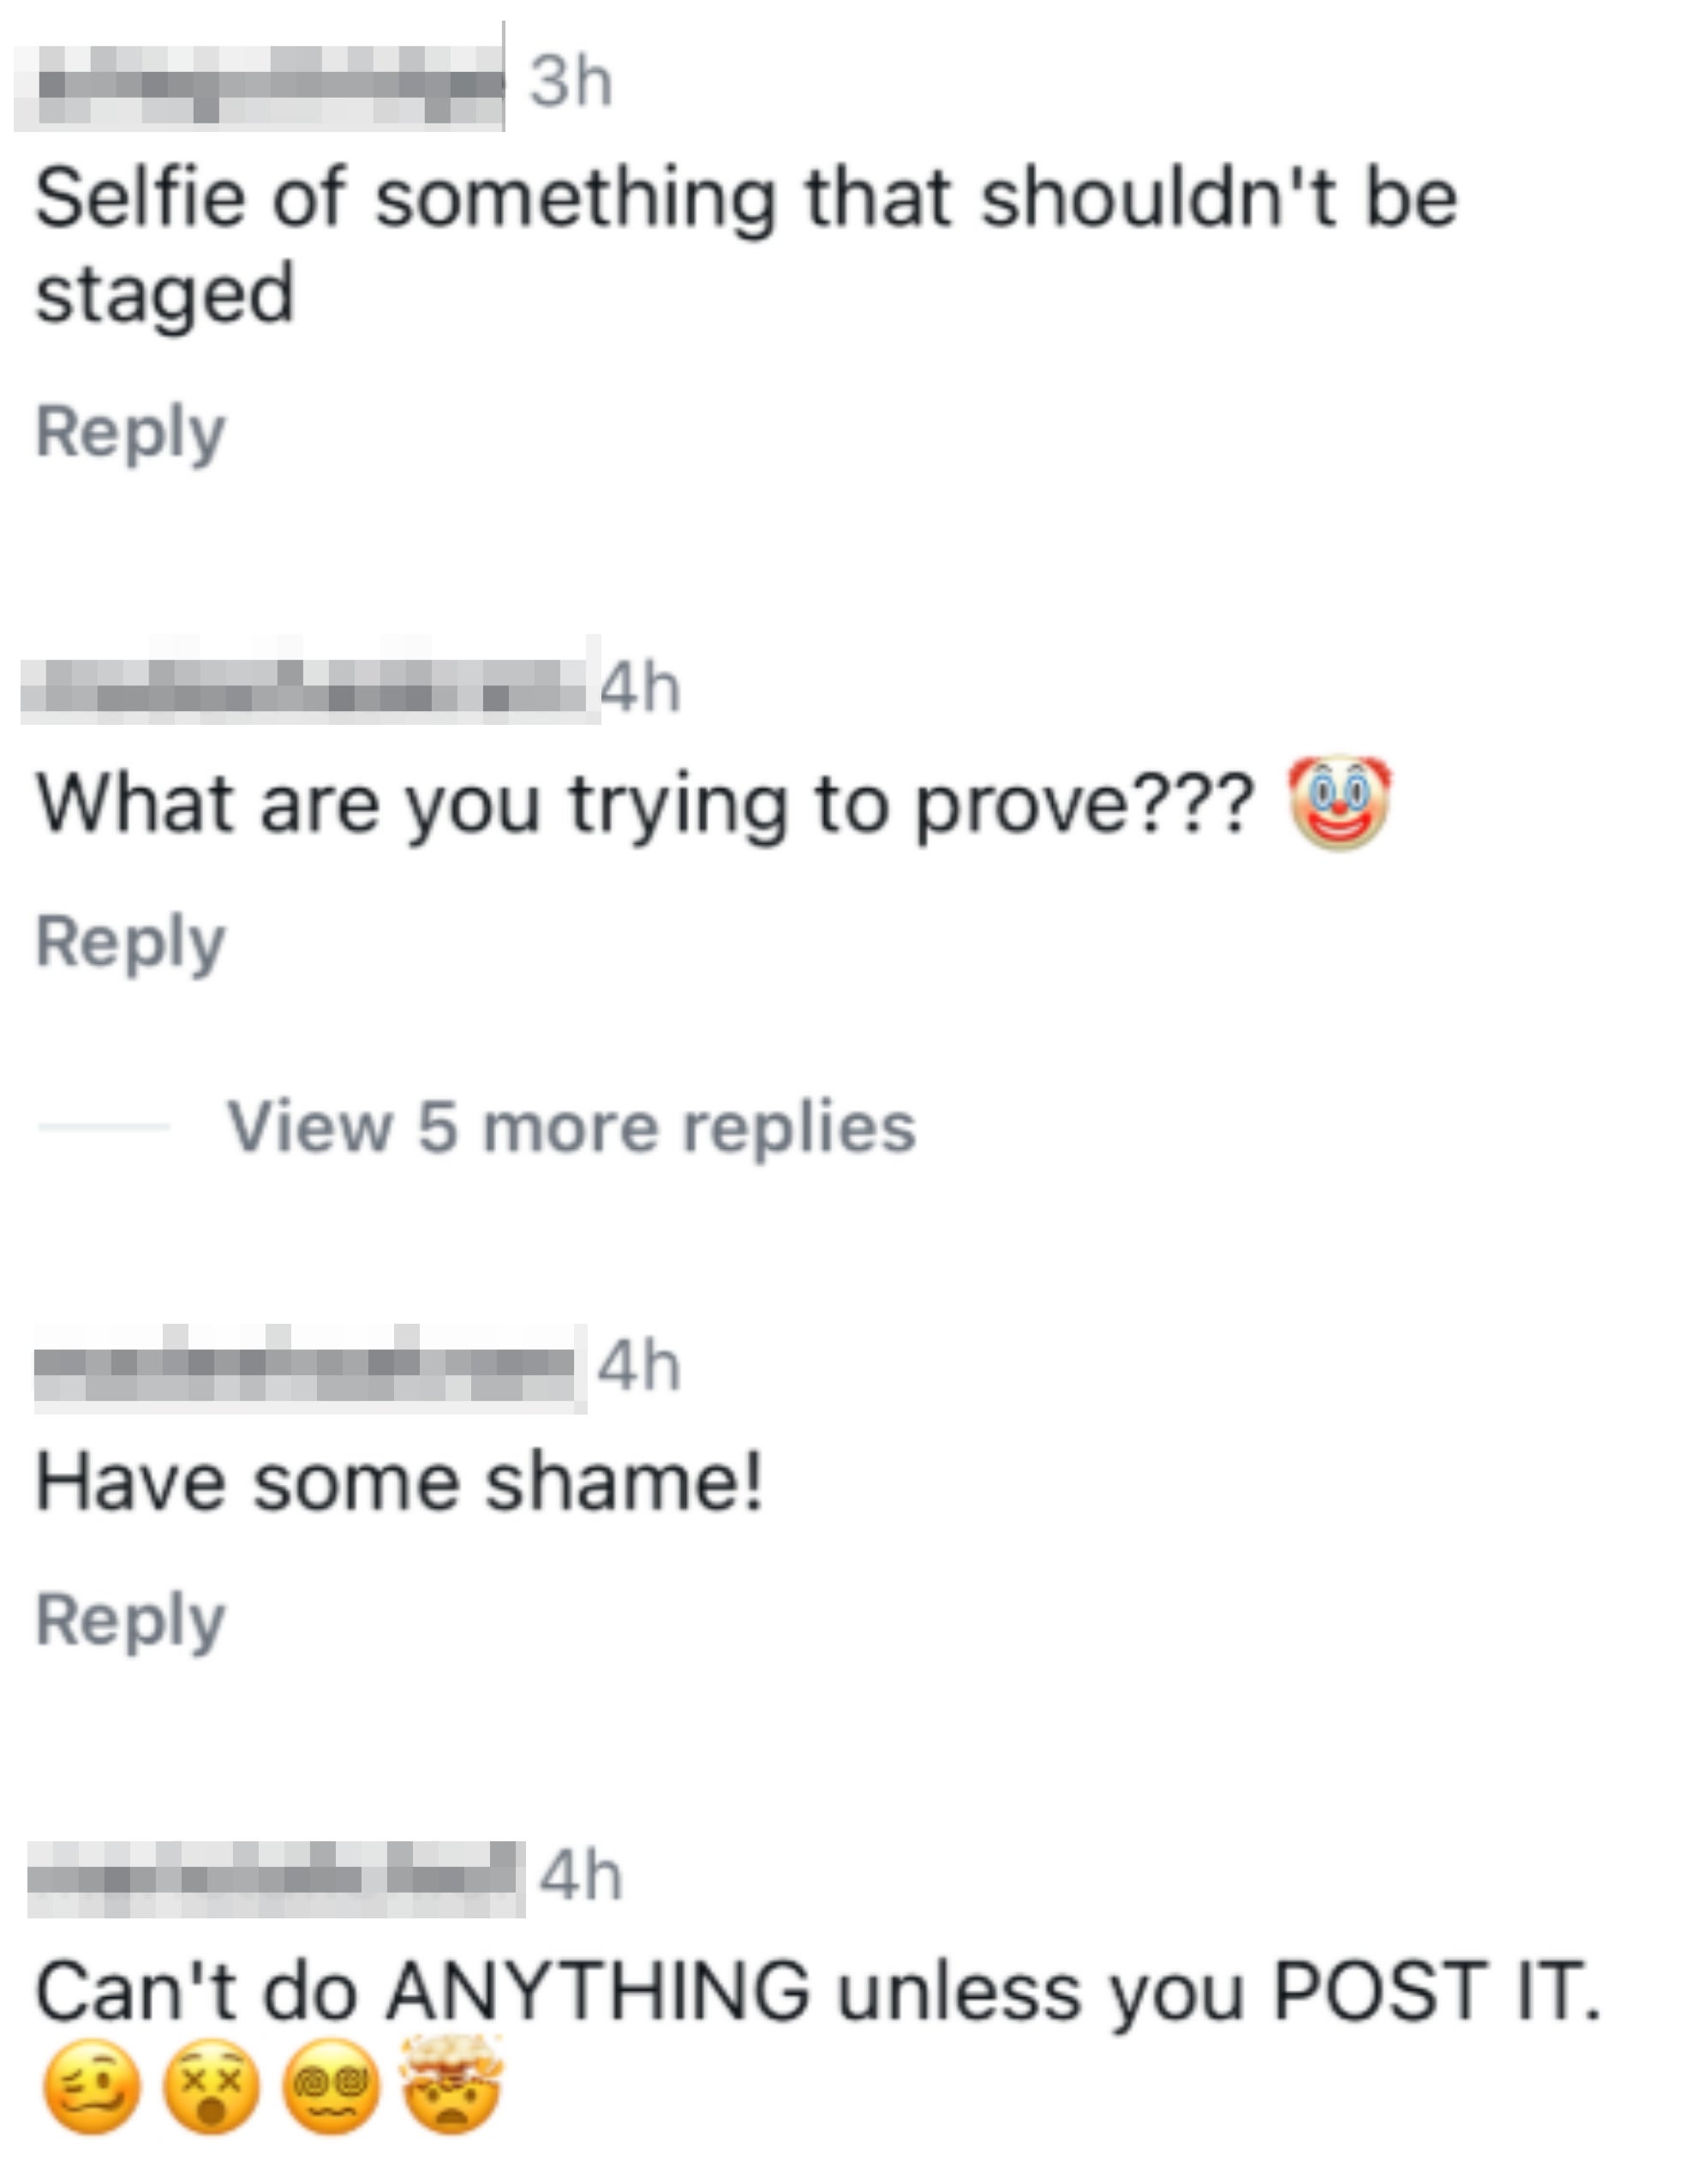Image resolution: width=1686 pixels, height=2184 pixels.
Task: Click the "Selfie of something that shouldn't be" text
Action: pyautogui.click(x=746, y=198)
